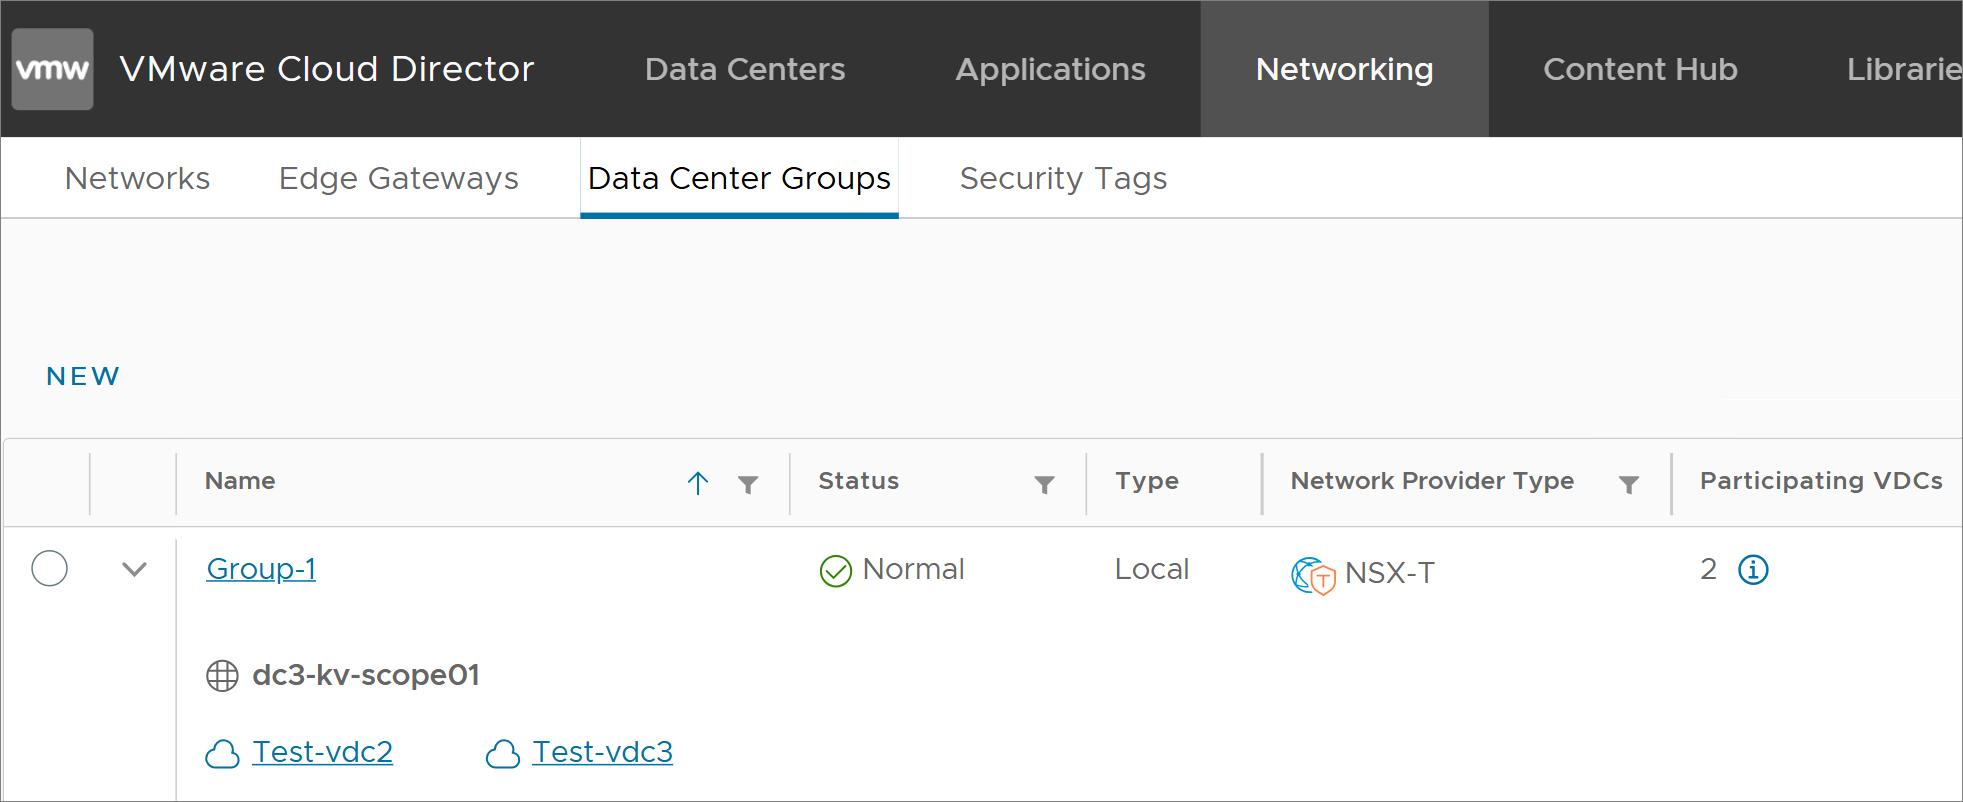
Task: Click the participating VDCs count 2
Action: click(x=1708, y=569)
